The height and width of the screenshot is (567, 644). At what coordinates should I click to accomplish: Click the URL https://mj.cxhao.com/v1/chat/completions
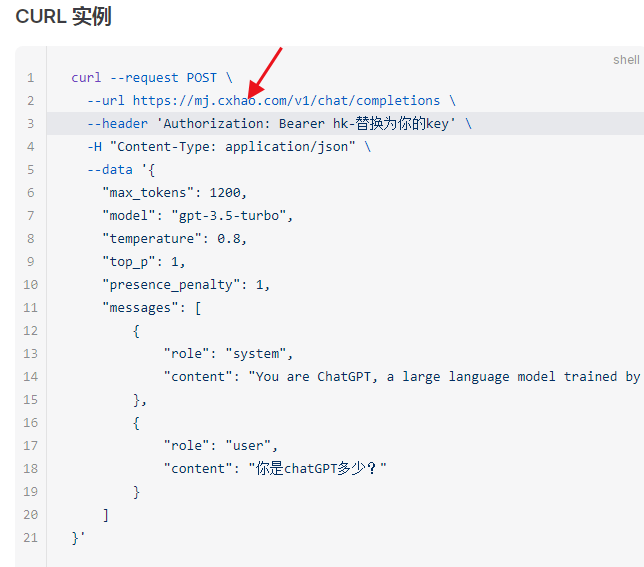click(x=286, y=101)
